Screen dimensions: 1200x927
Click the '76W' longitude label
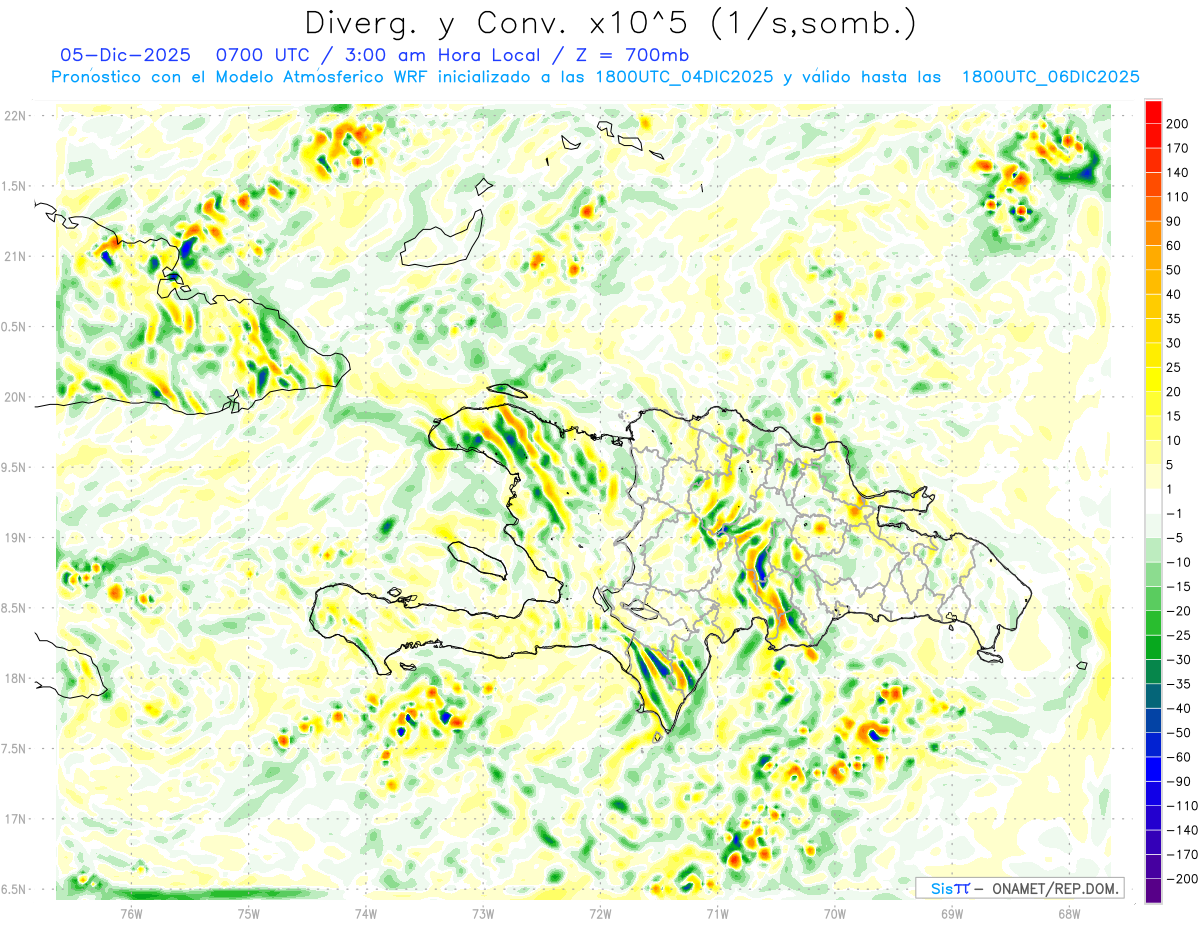131,914
